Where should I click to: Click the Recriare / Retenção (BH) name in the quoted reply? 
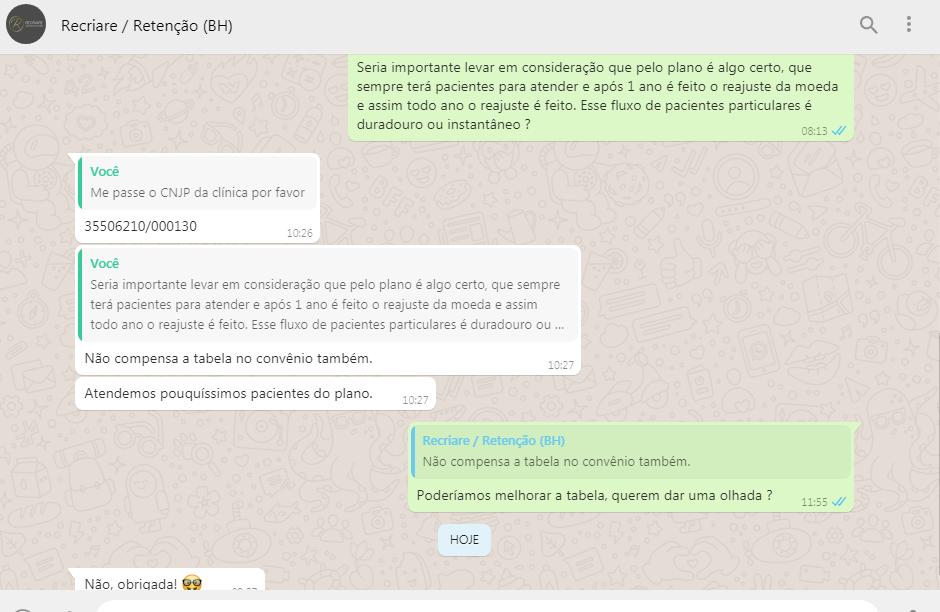(x=493, y=441)
